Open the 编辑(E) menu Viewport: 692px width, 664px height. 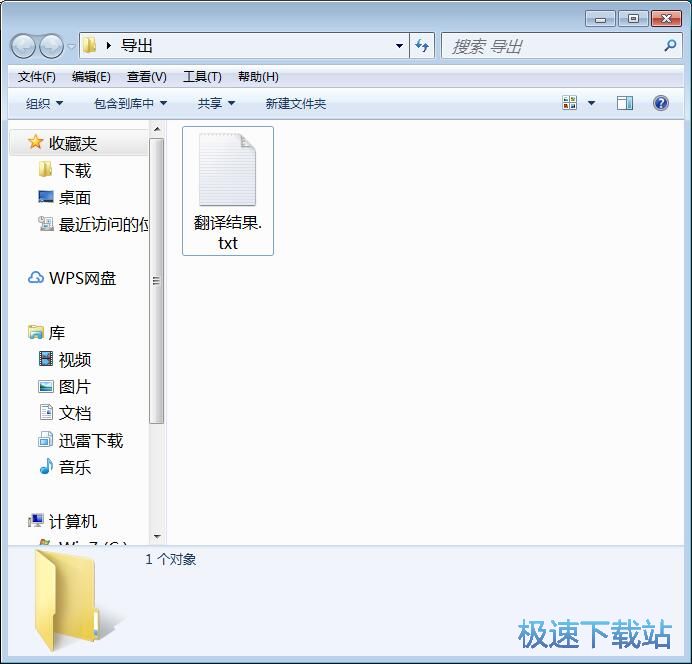pos(91,77)
